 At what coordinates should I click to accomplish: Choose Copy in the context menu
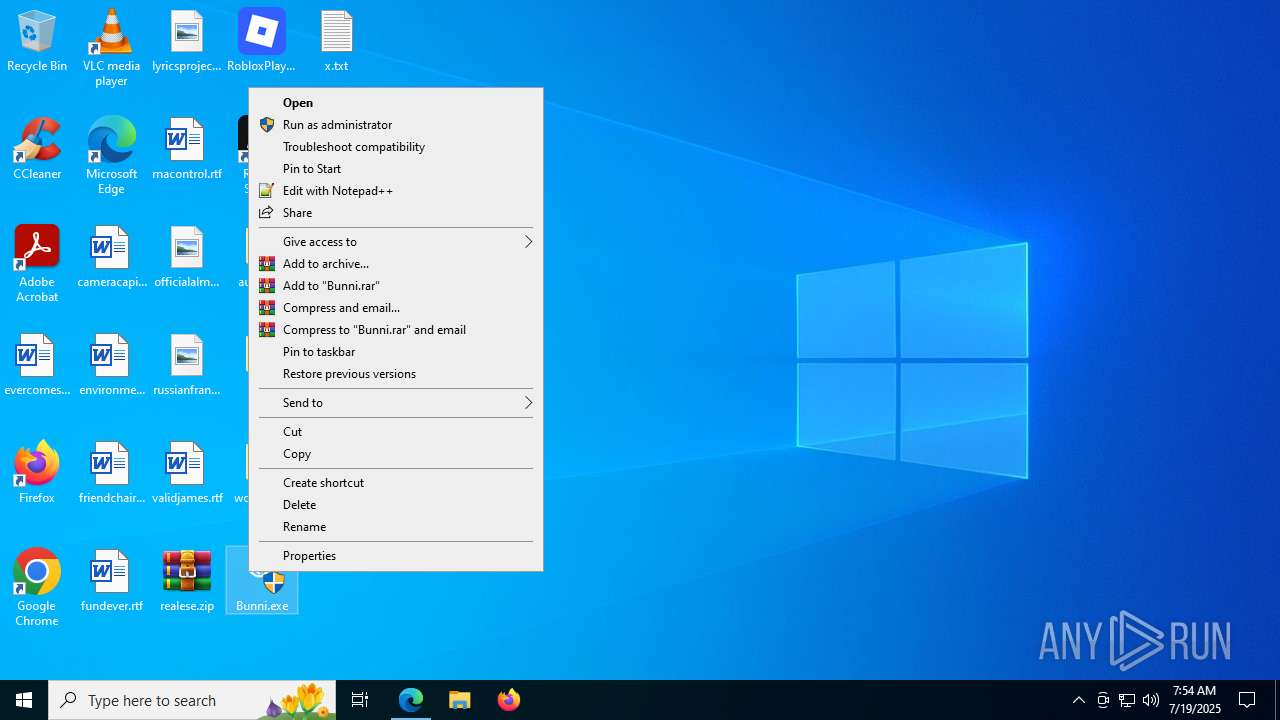[x=396, y=454]
